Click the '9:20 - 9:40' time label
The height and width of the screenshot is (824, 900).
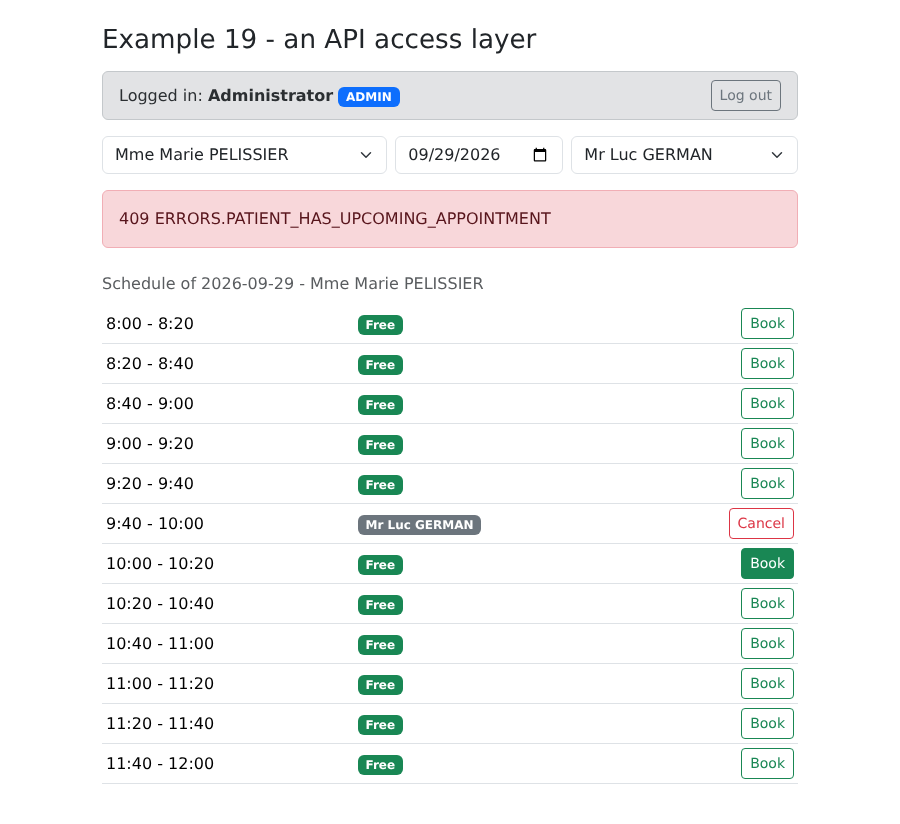[150, 484]
